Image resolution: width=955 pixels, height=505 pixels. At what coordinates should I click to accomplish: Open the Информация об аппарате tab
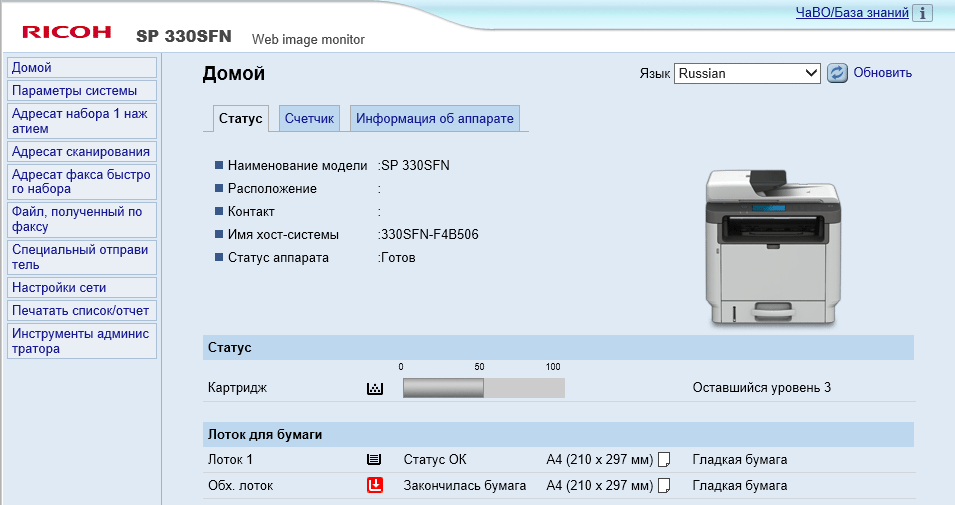435,118
